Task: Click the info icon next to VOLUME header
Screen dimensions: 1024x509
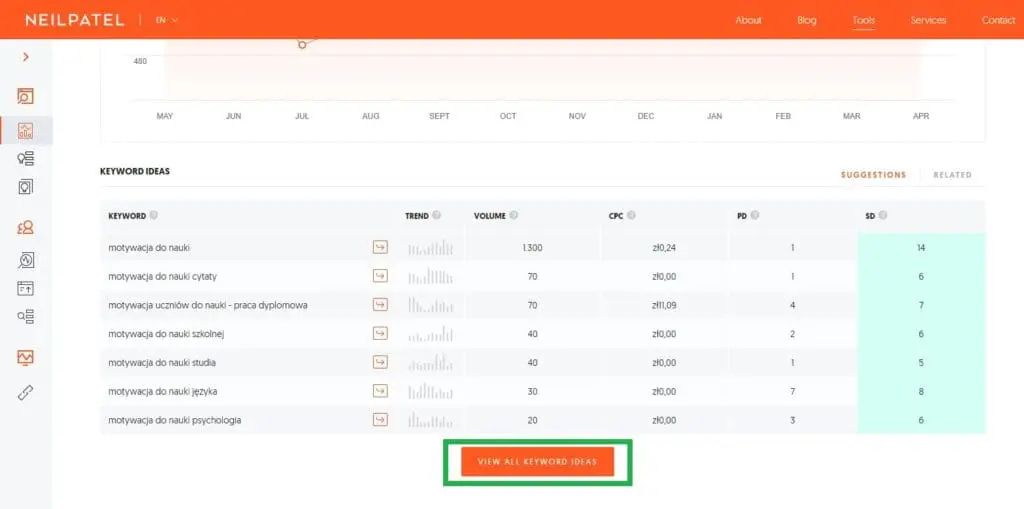Action: coord(513,215)
